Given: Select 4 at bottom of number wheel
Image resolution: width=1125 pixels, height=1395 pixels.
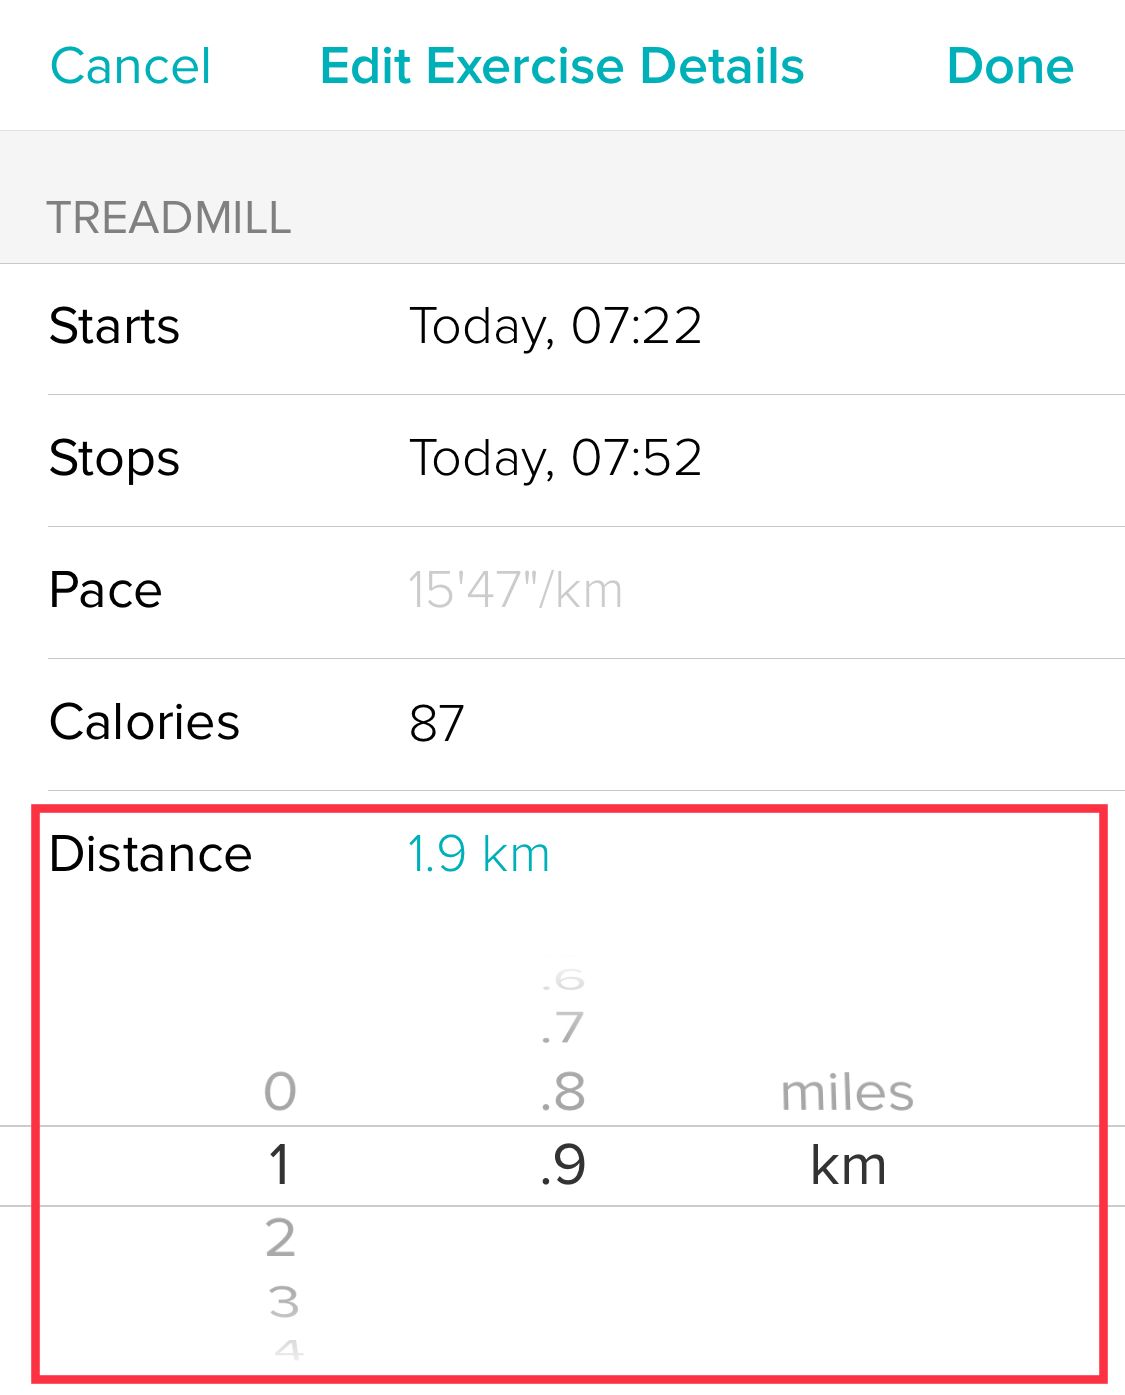Looking at the screenshot, I should [288, 1350].
